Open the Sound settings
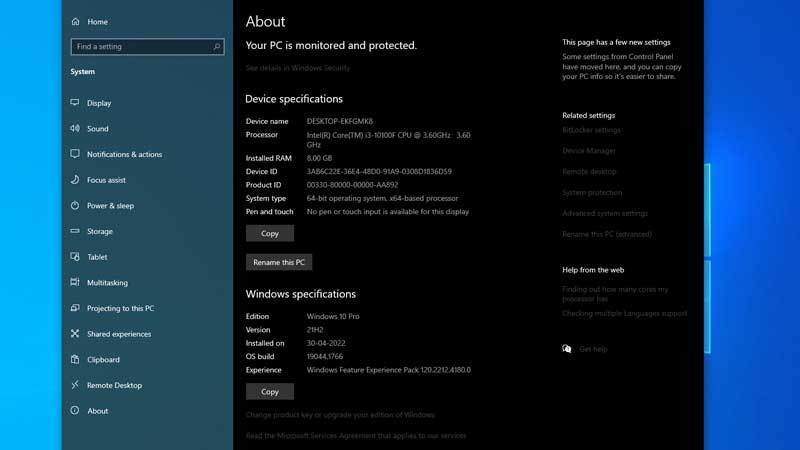 coord(97,129)
